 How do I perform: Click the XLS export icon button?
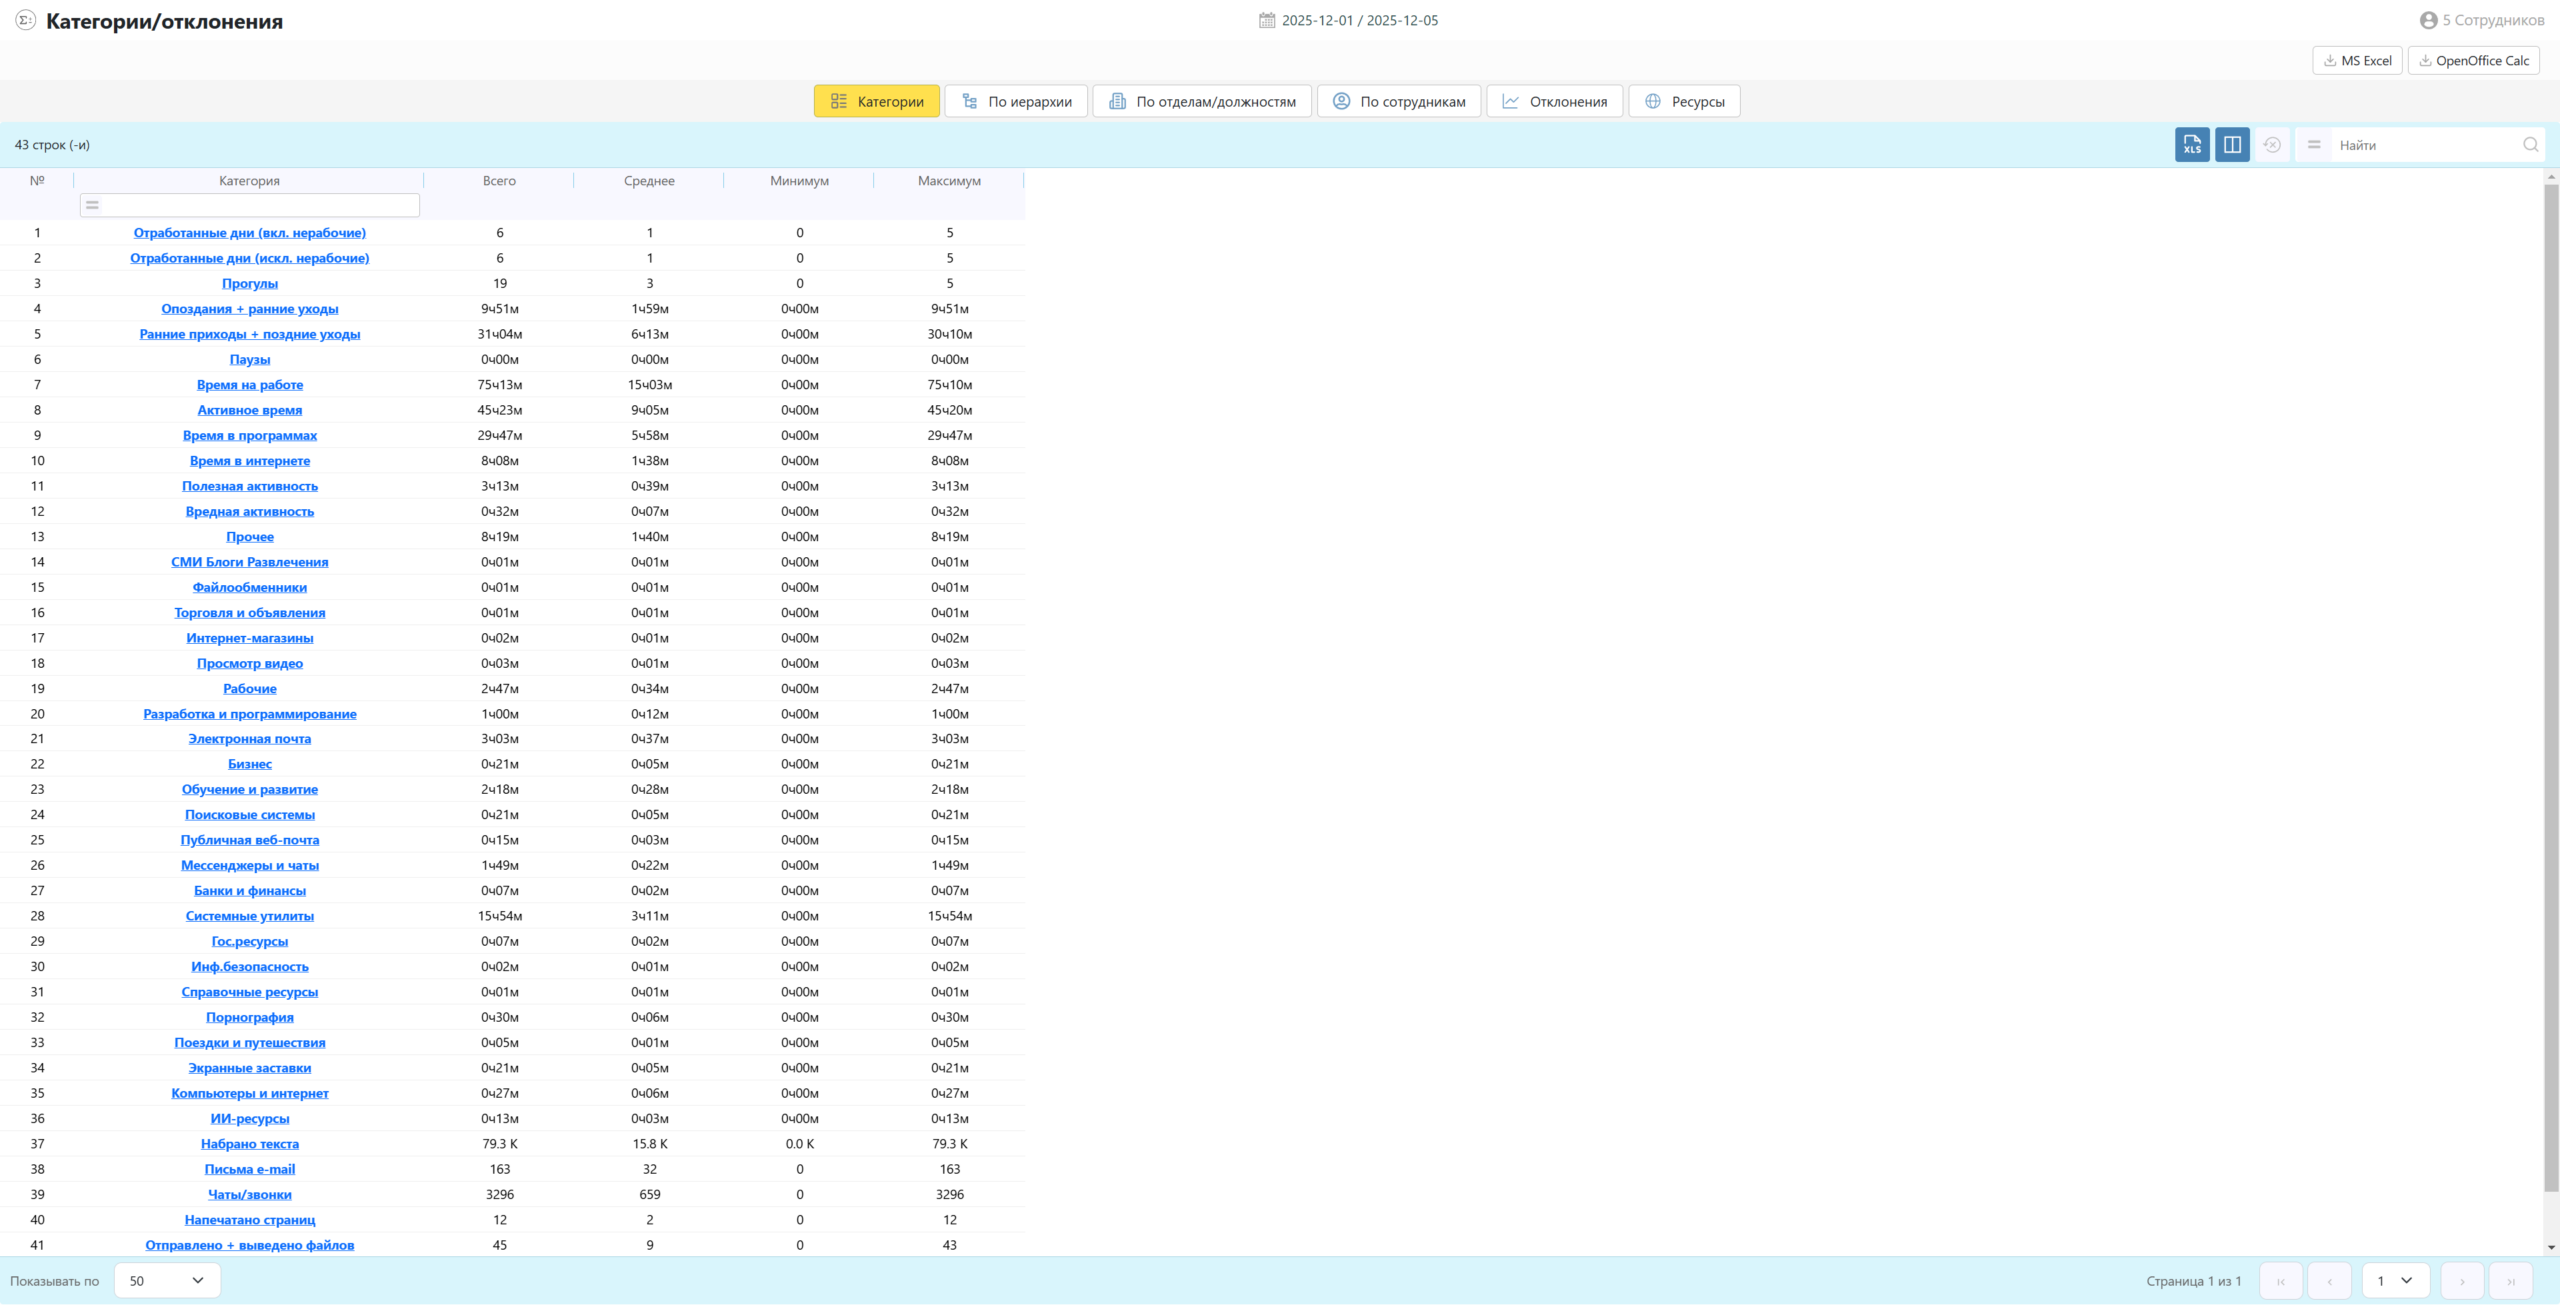click(2191, 145)
